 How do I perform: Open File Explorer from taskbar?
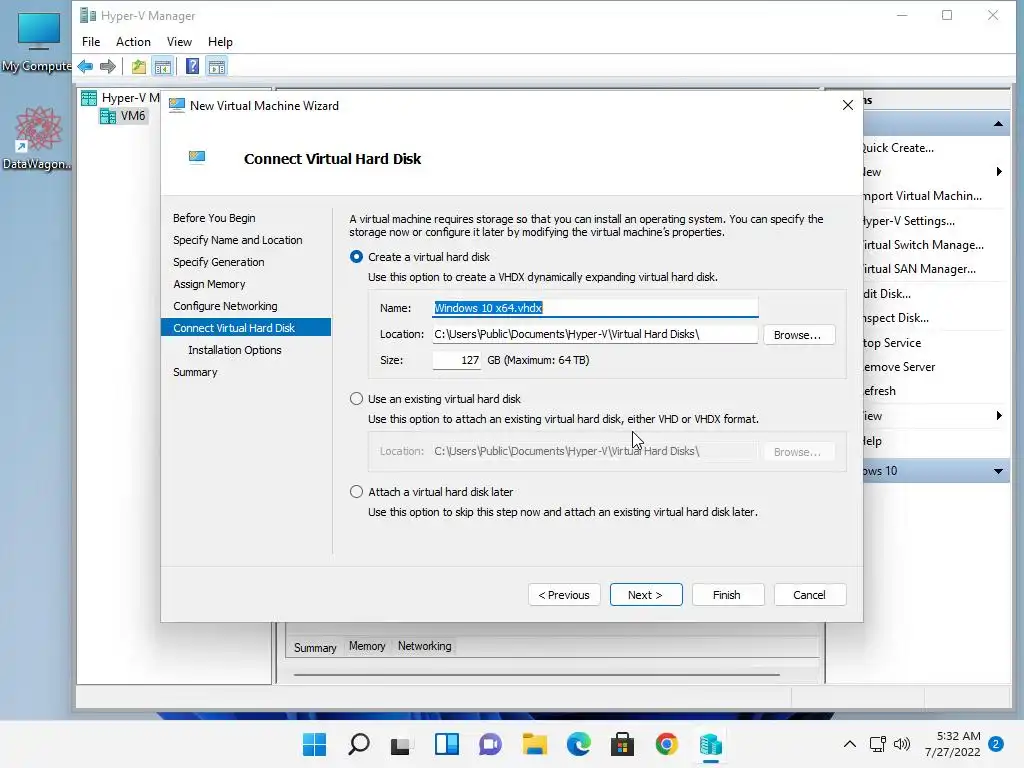pyautogui.click(x=535, y=744)
